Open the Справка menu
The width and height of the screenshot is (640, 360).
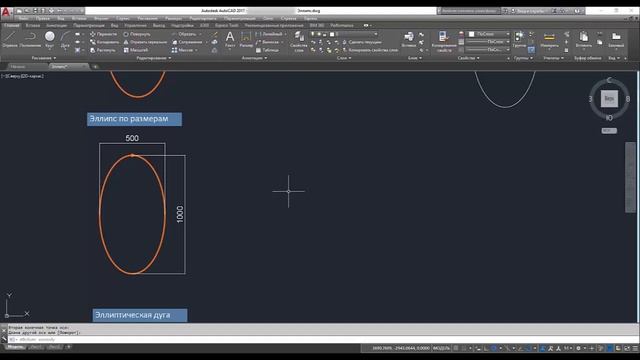pos(288,18)
